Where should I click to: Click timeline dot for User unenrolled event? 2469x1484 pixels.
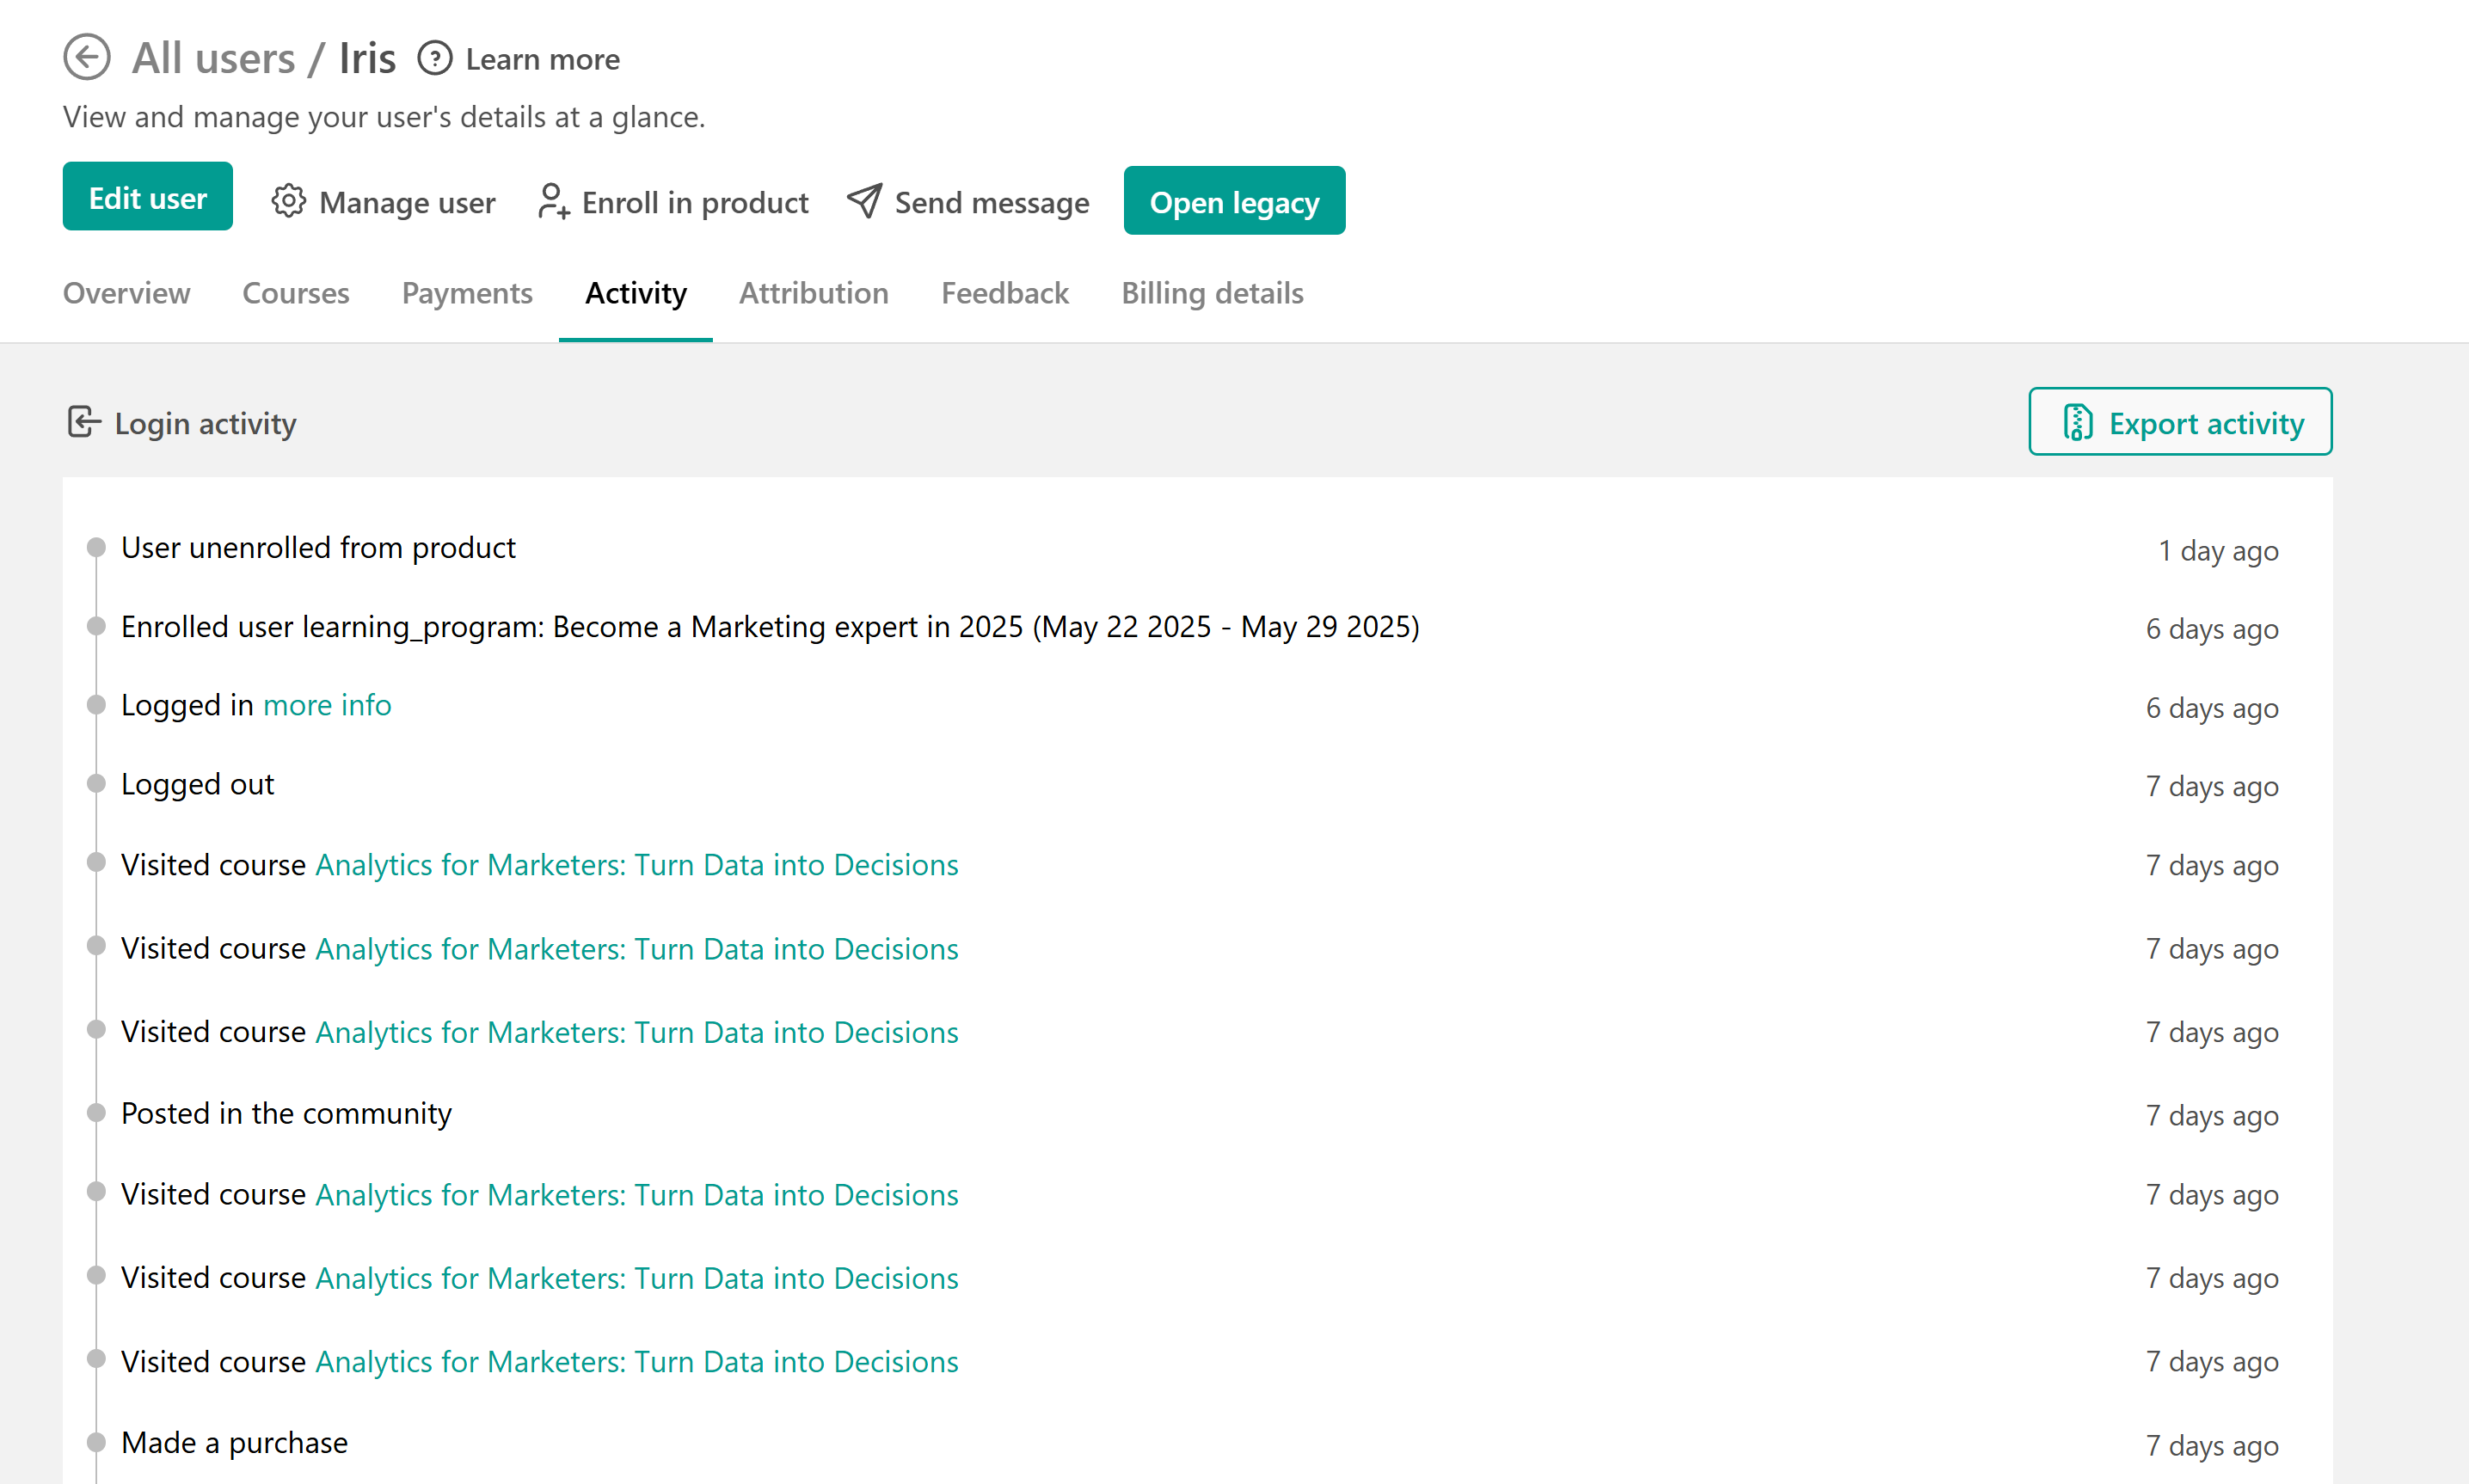tap(96, 547)
